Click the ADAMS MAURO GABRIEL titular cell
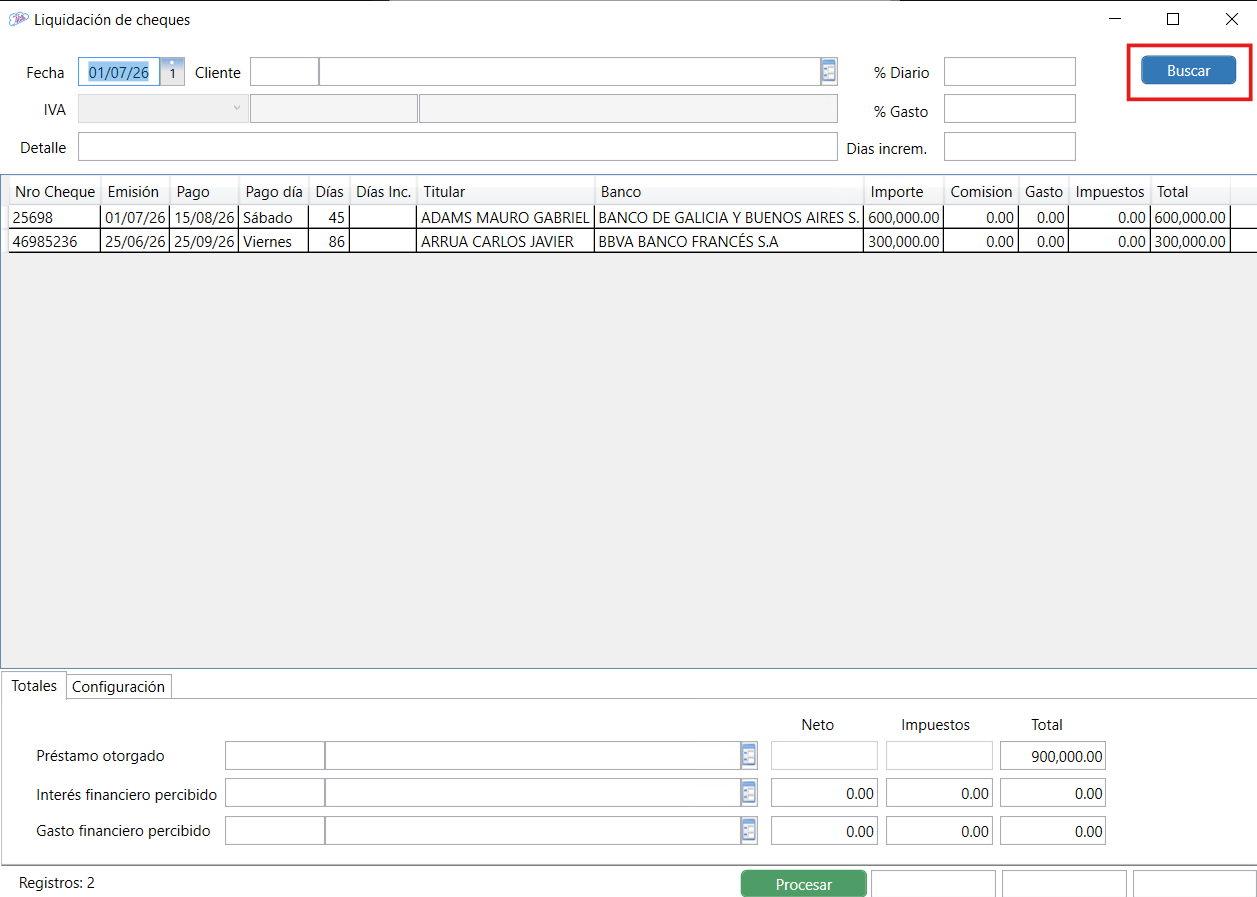The image size is (1257, 897). click(505, 217)
